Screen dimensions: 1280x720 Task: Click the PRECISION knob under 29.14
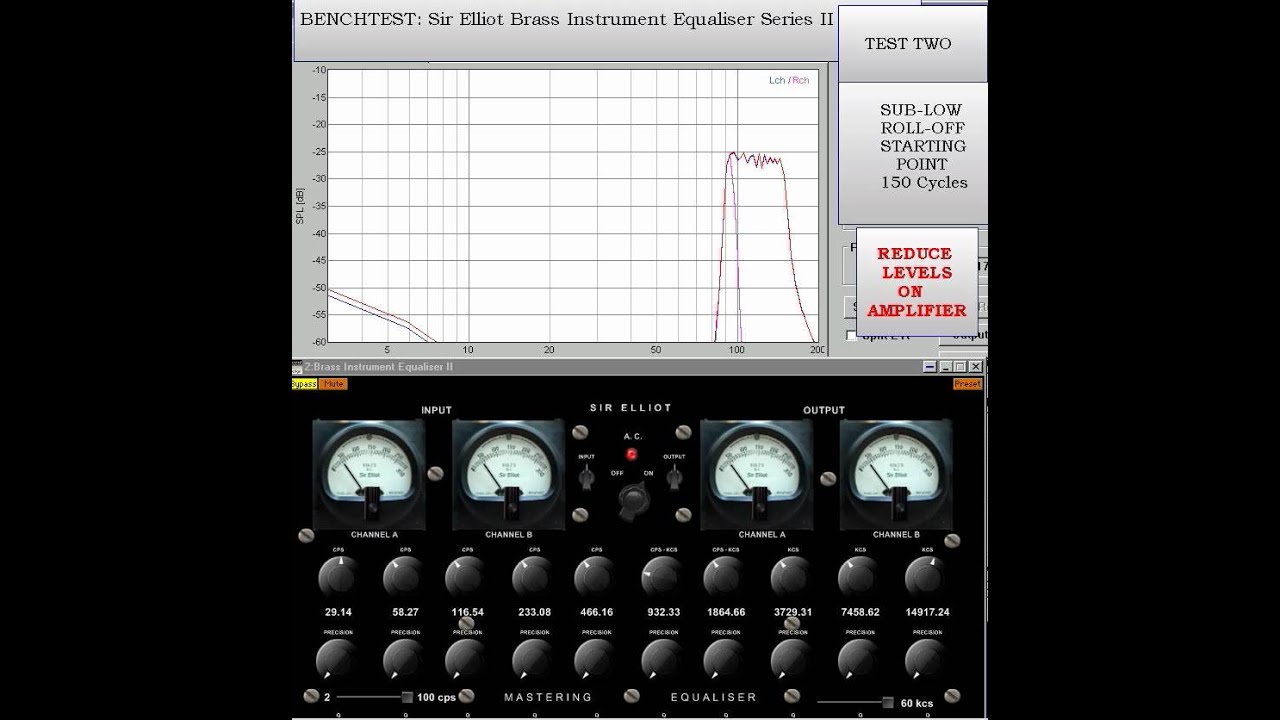click(x=337, y=659)
